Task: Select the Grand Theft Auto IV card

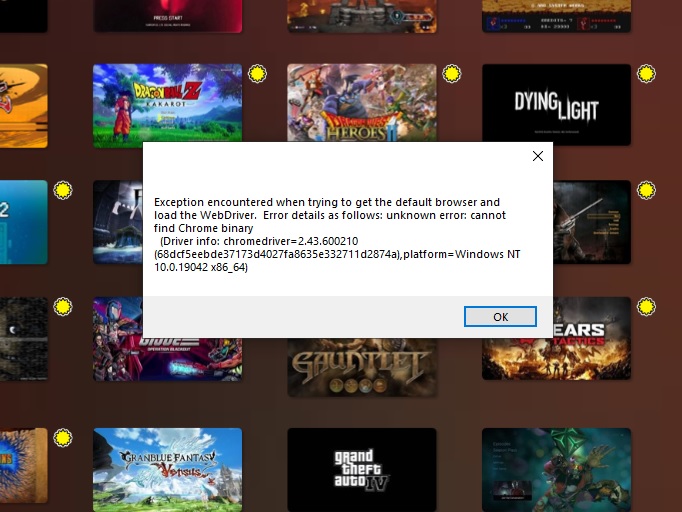Action: coord(362,470)
